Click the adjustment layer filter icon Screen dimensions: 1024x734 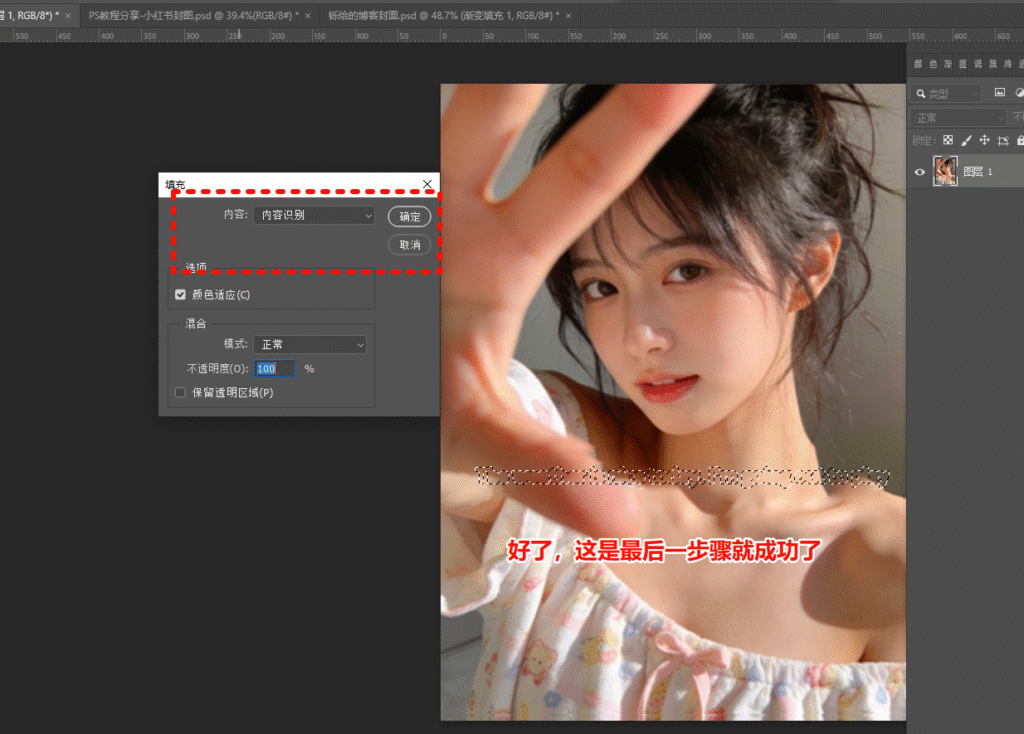1017,93
